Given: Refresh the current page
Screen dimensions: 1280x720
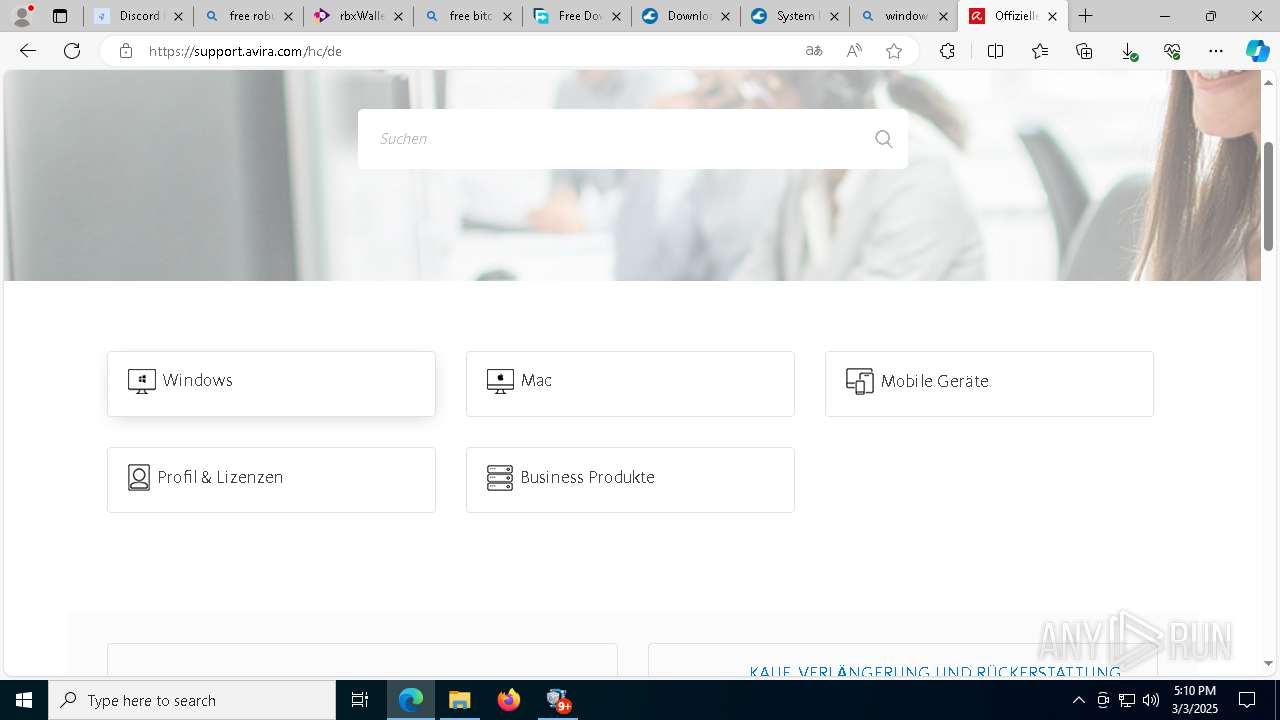Looking at the screenshot, I should point(72,51).
